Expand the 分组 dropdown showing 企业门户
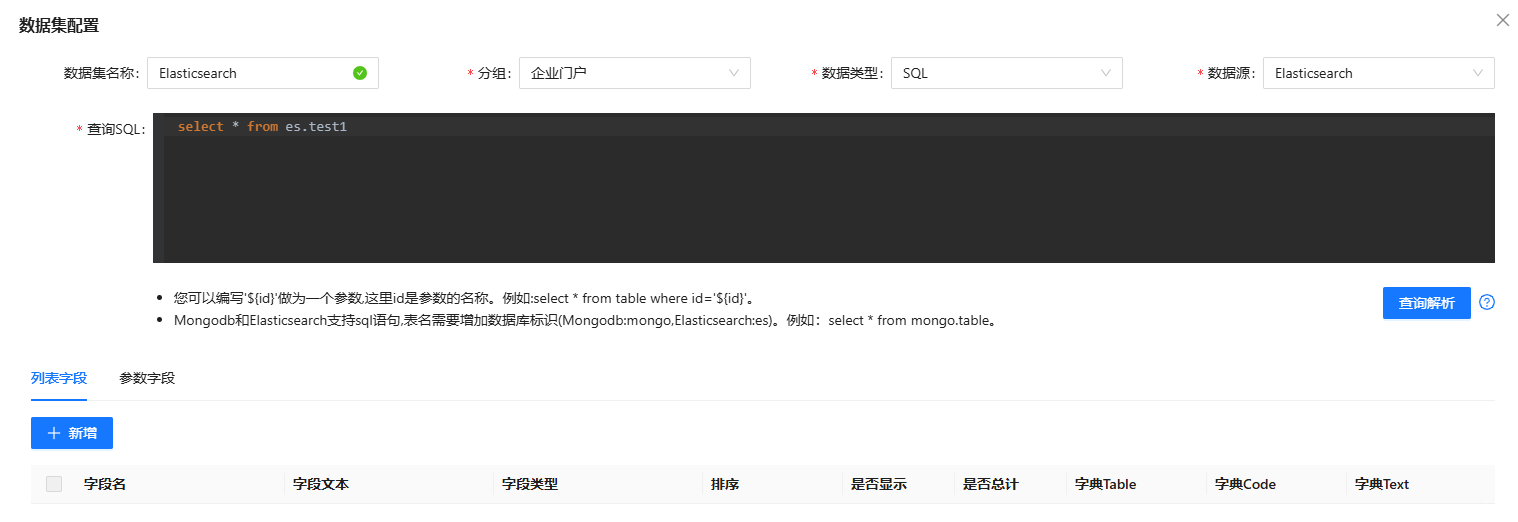 coord(634,73)
